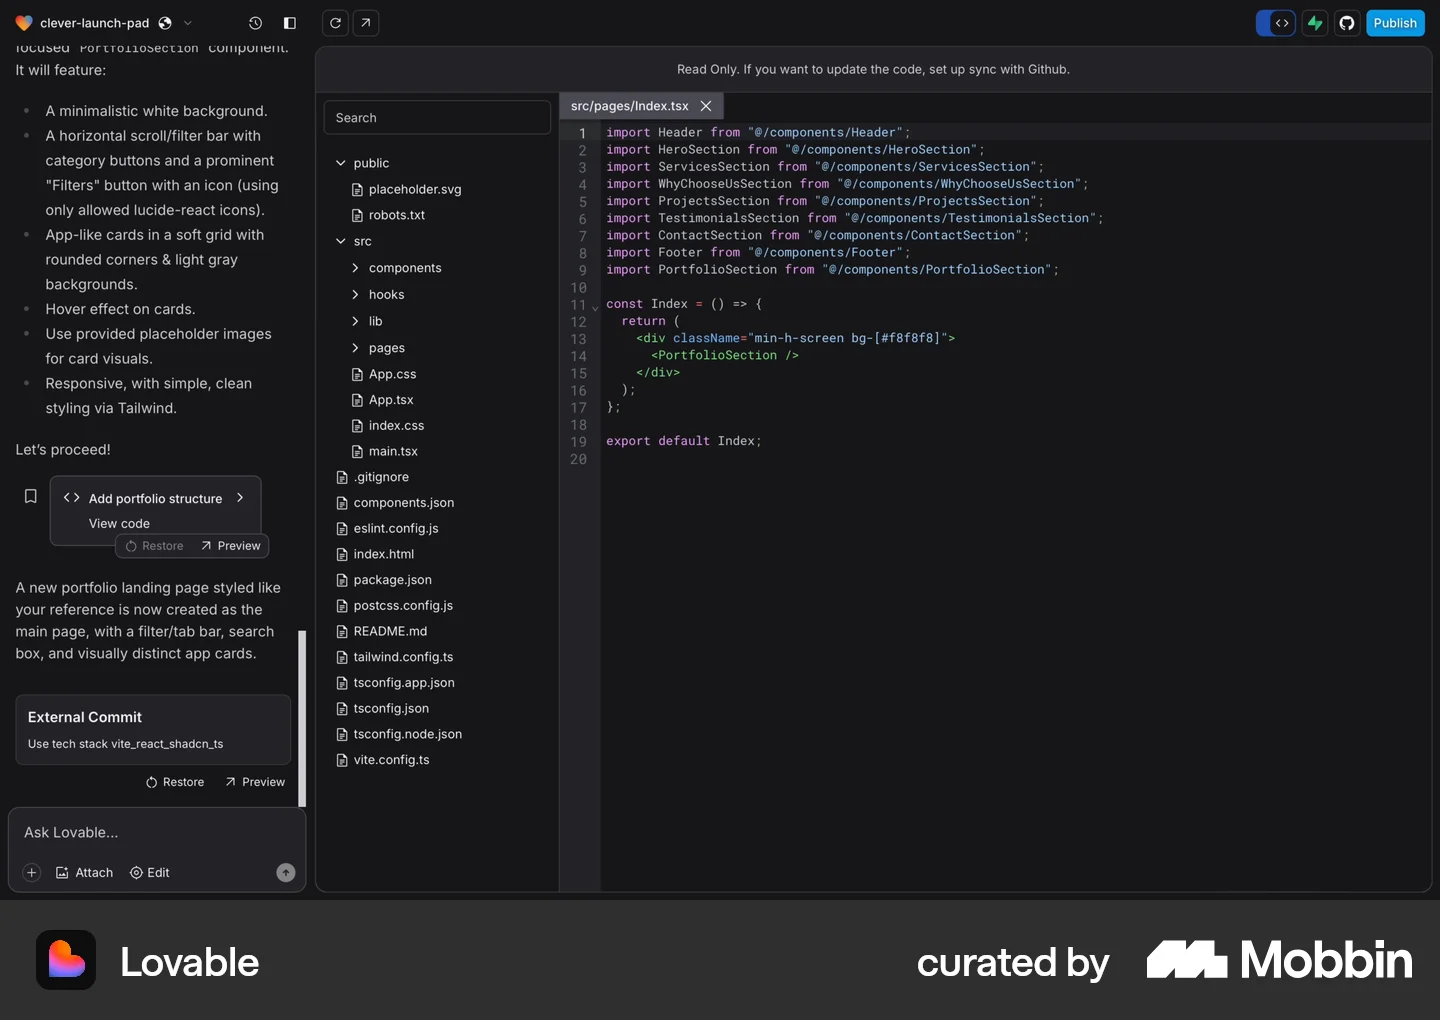Select the src/pages/Index.tsx tab
This screenshot has width=1440, height=1020.
tap(630, 106)
